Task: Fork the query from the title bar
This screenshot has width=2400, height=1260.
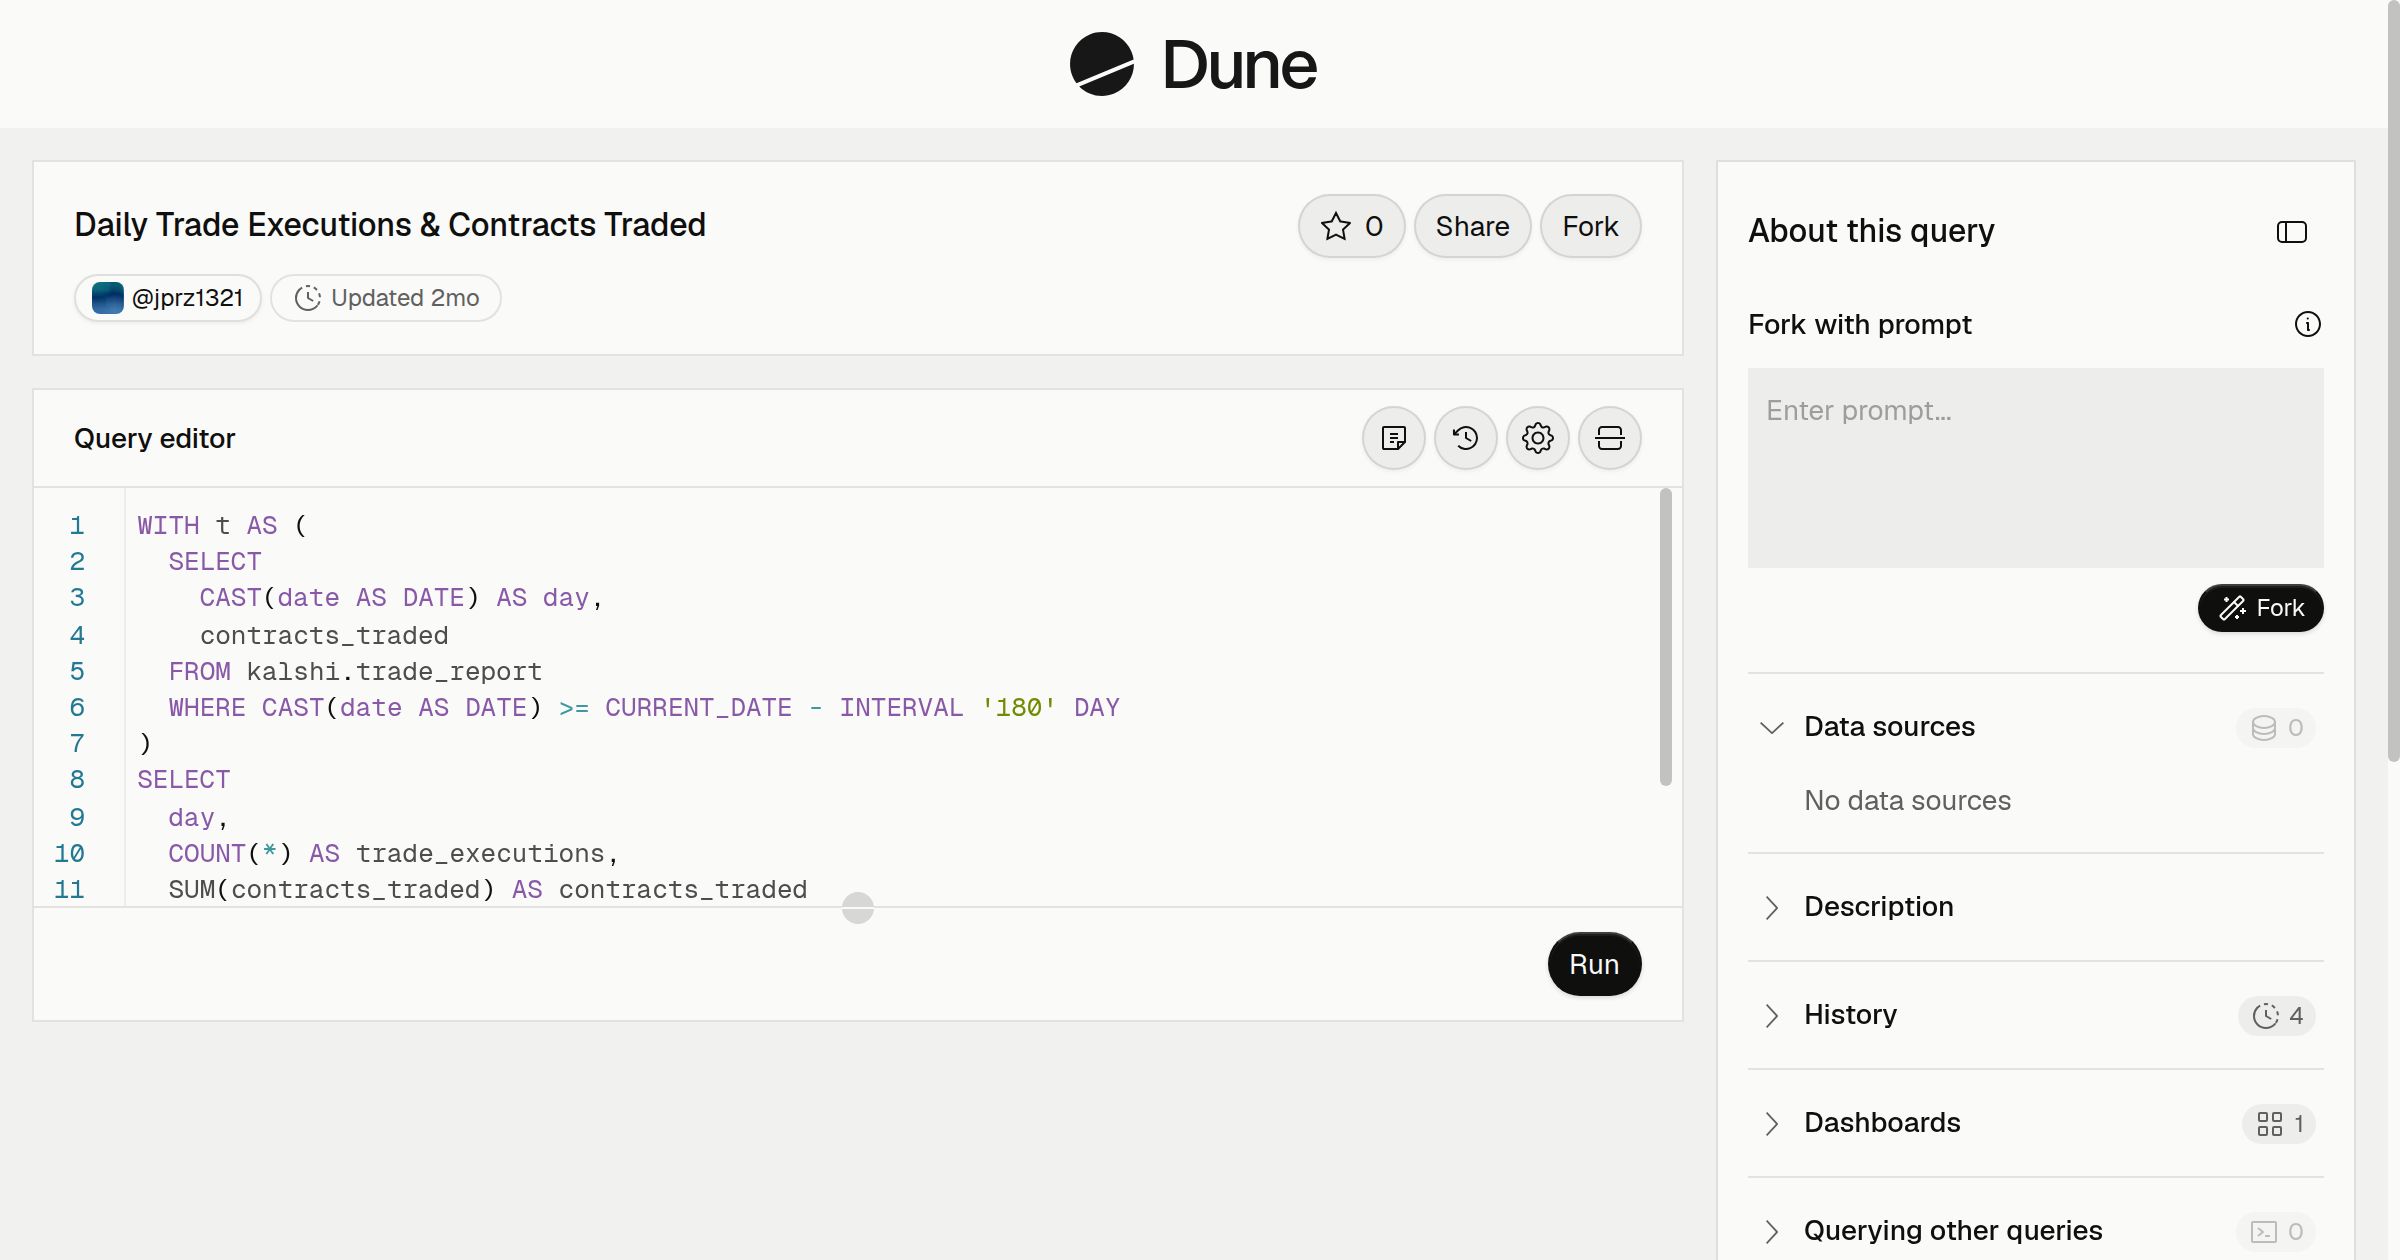Action: tap(1590, 226)
